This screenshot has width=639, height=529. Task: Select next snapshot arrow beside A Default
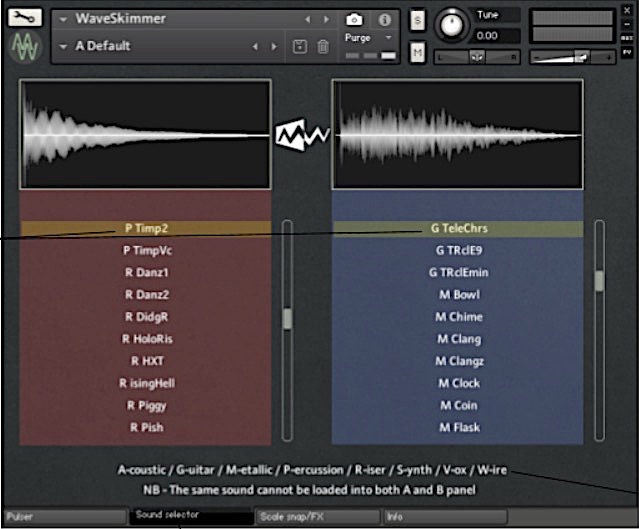(x=274, y=46)
